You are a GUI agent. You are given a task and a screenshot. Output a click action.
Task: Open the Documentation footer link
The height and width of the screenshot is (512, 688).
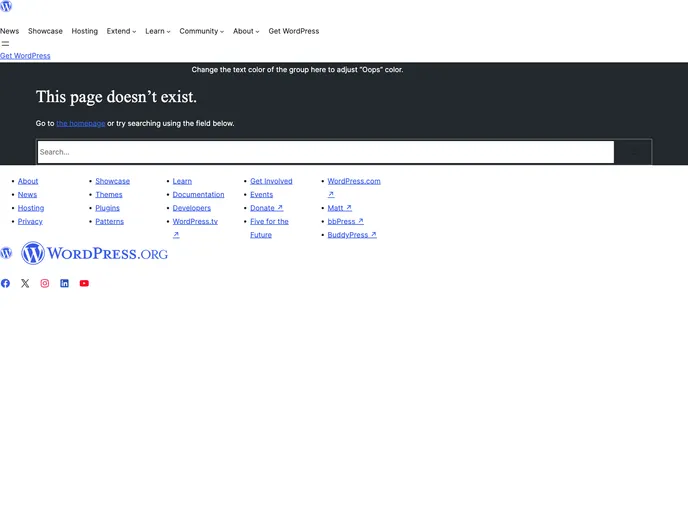pyautogui.click(x=198, y=195)
